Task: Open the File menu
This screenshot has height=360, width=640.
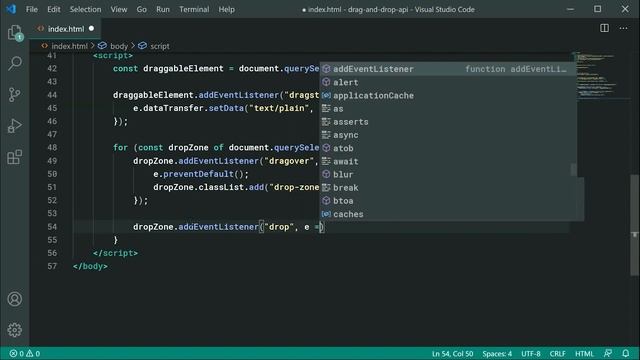Action: (x=31, y=9)
